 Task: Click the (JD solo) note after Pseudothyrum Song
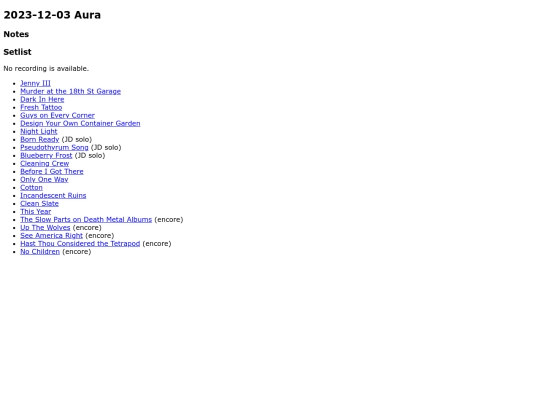(106, 147)
